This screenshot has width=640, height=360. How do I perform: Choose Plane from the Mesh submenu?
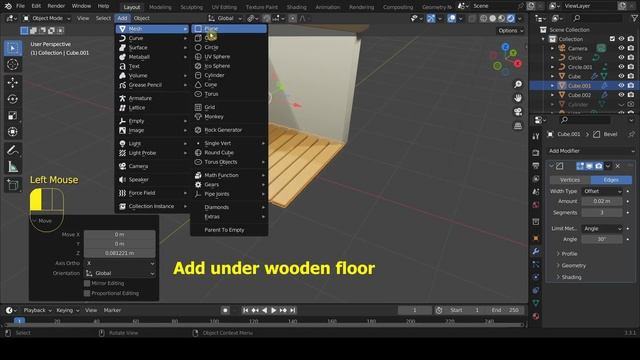point(229,29)
